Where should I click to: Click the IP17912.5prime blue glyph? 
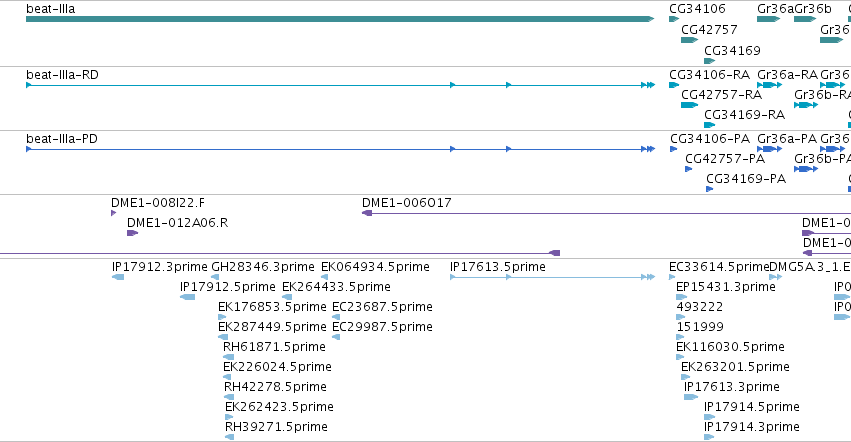coord(187,297)
